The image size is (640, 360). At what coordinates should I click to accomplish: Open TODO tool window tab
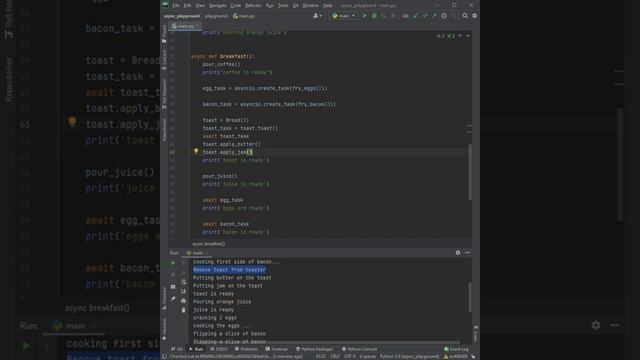pos(219,349)
